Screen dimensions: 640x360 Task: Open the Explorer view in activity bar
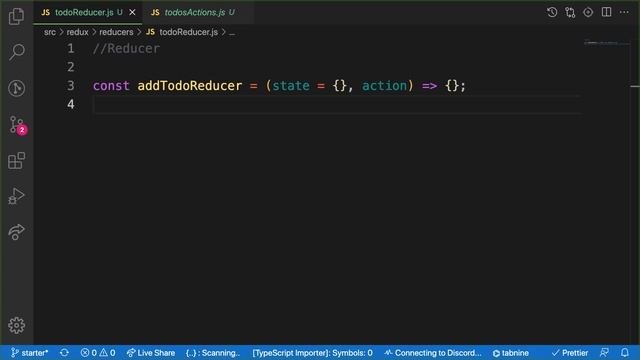point(16,16)
